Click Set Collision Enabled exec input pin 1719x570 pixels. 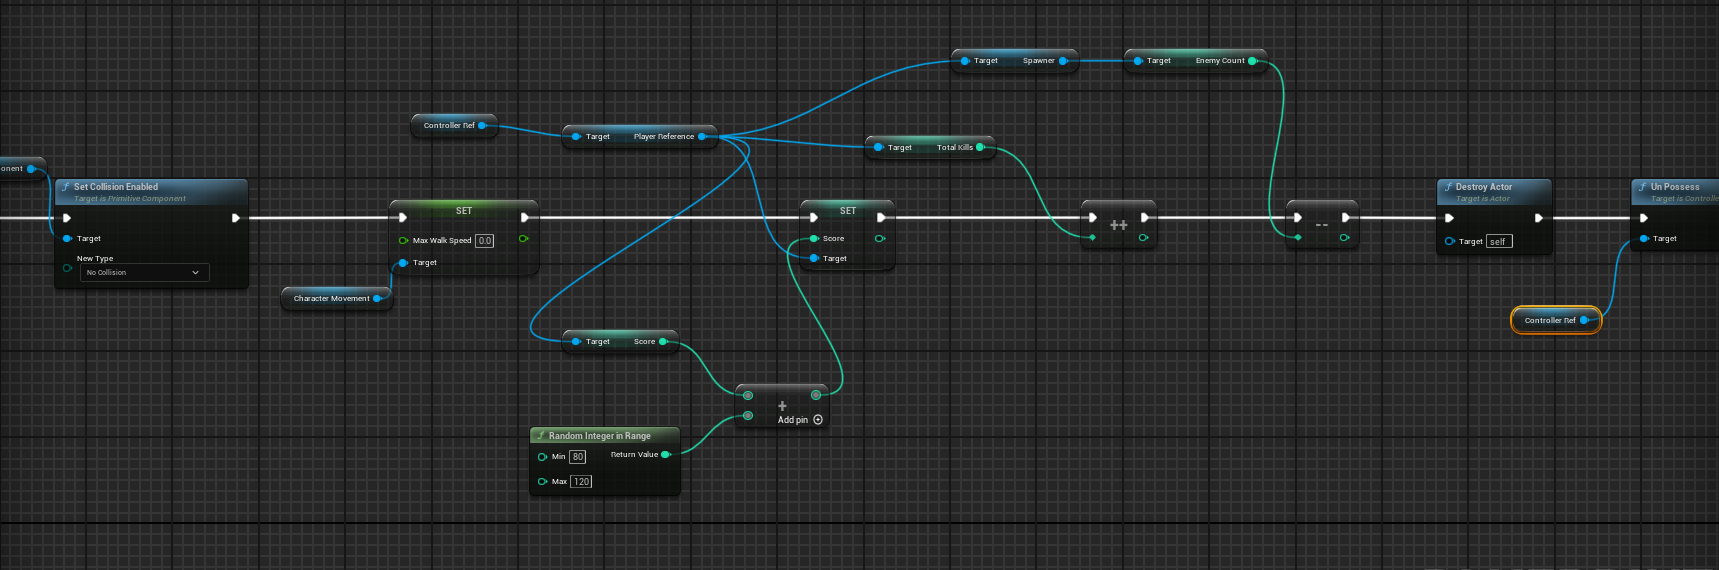coord(67,218)
